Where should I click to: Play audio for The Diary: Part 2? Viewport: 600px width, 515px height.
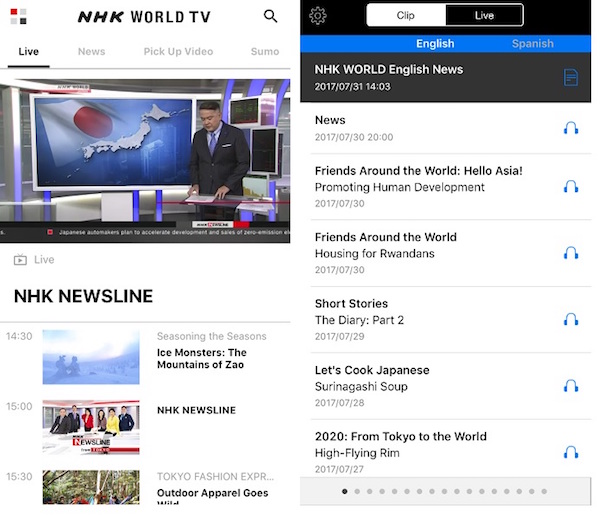(x=571, y=319)
